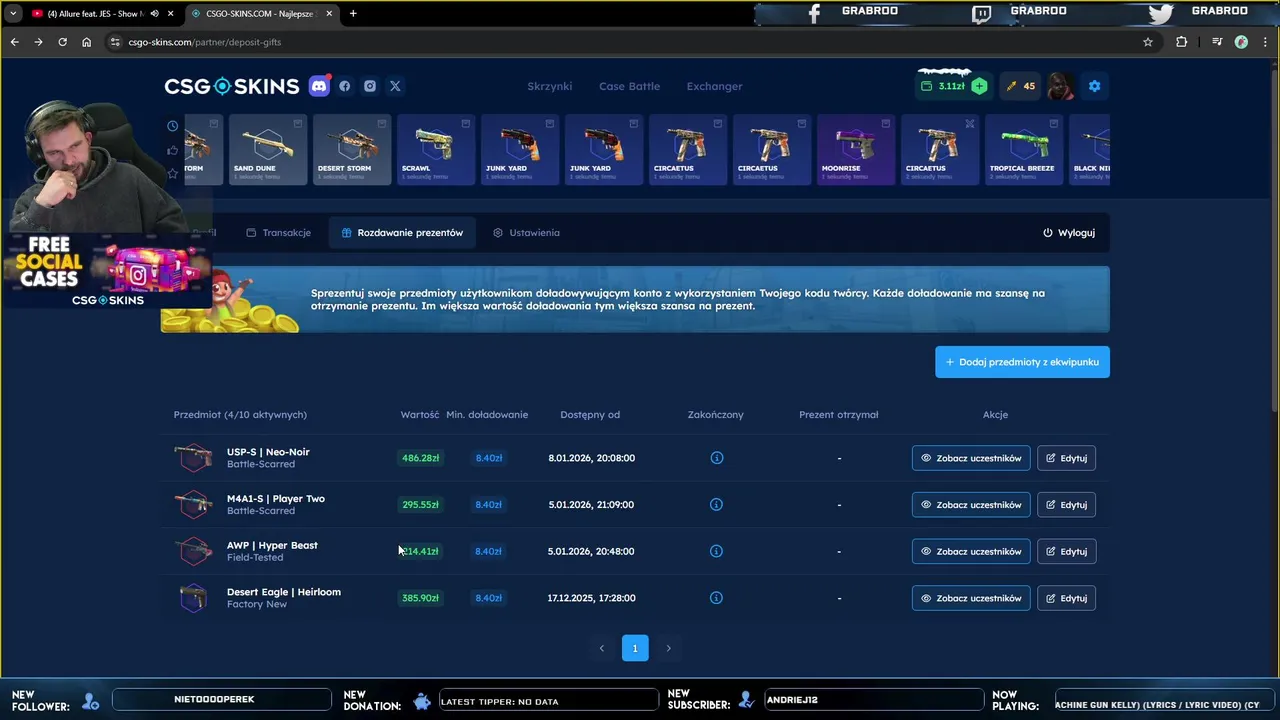Image resolution: width=1280 pixels, height=720 pixels.
Task: Edit the M4A1-S Player Two gift
Action: (1066, 504)
